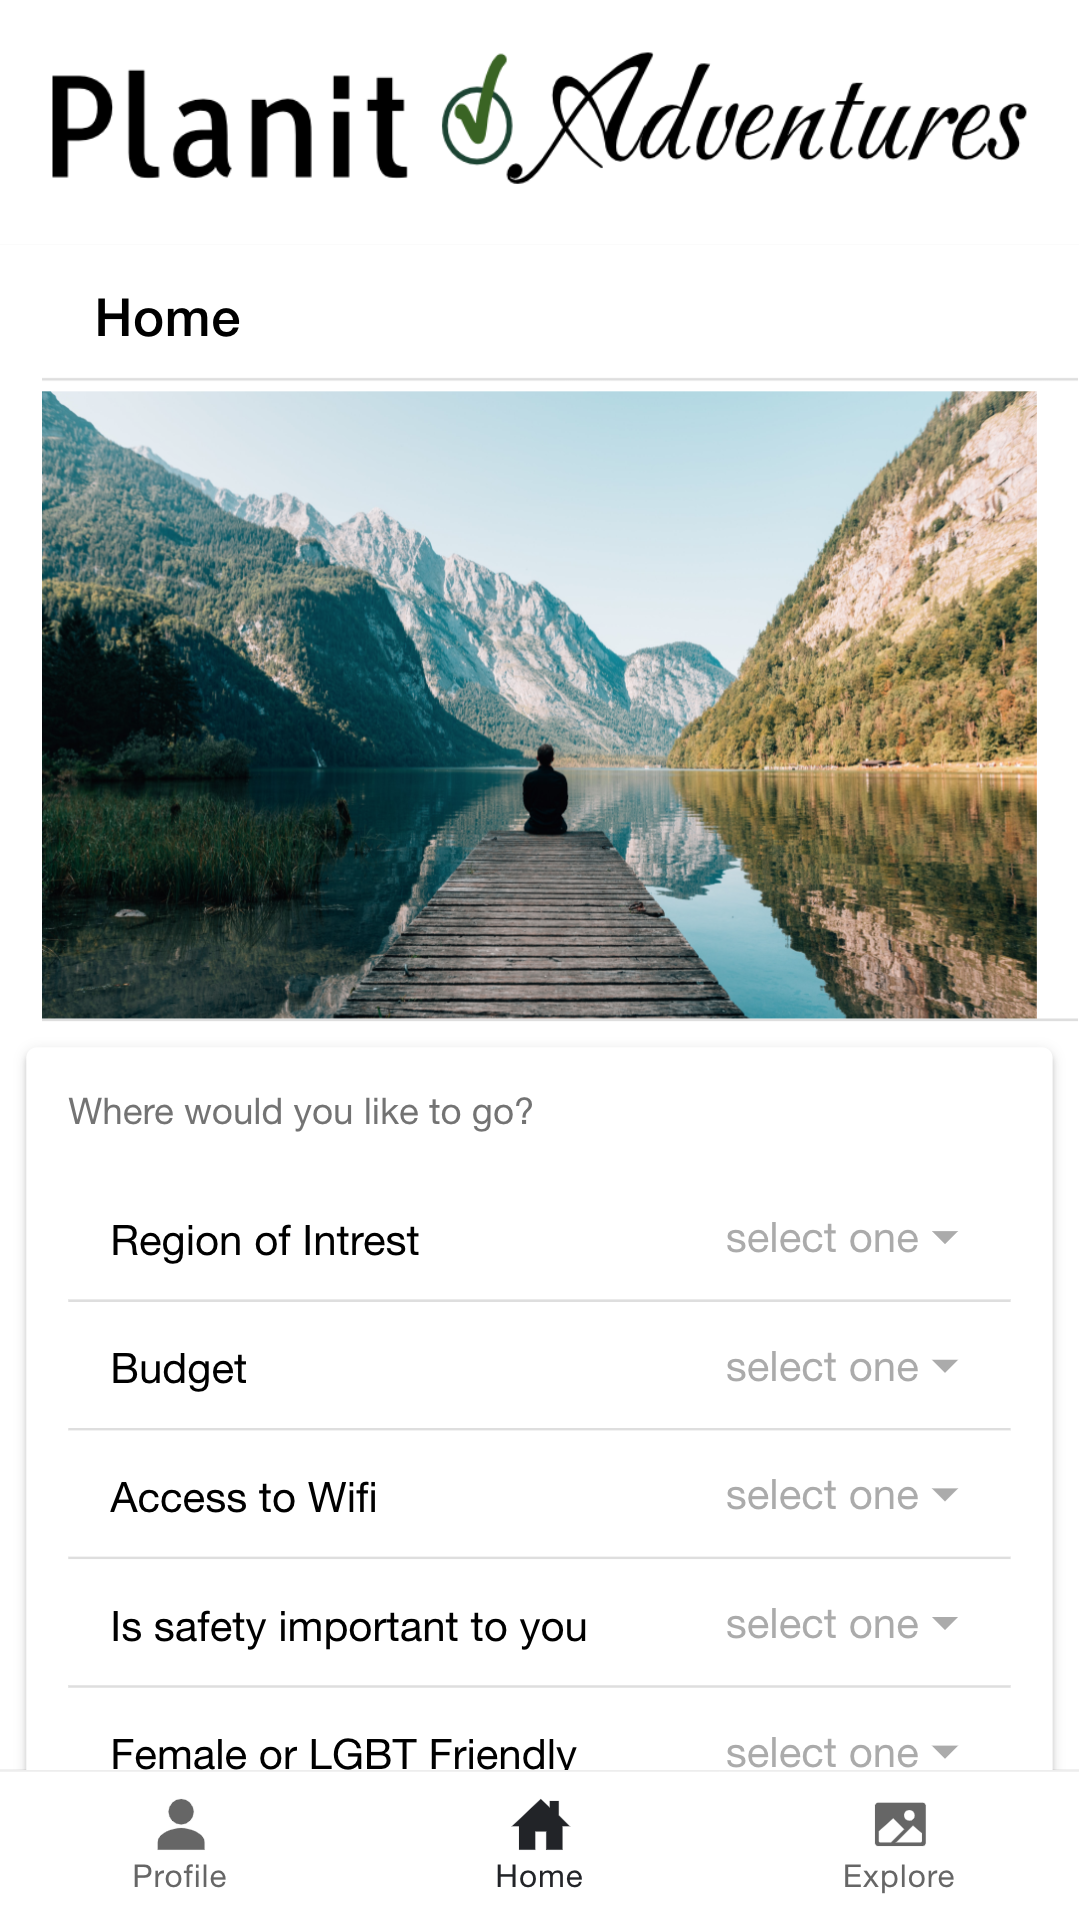
Task: Click the Home page heading
Action: click(168, 319)
